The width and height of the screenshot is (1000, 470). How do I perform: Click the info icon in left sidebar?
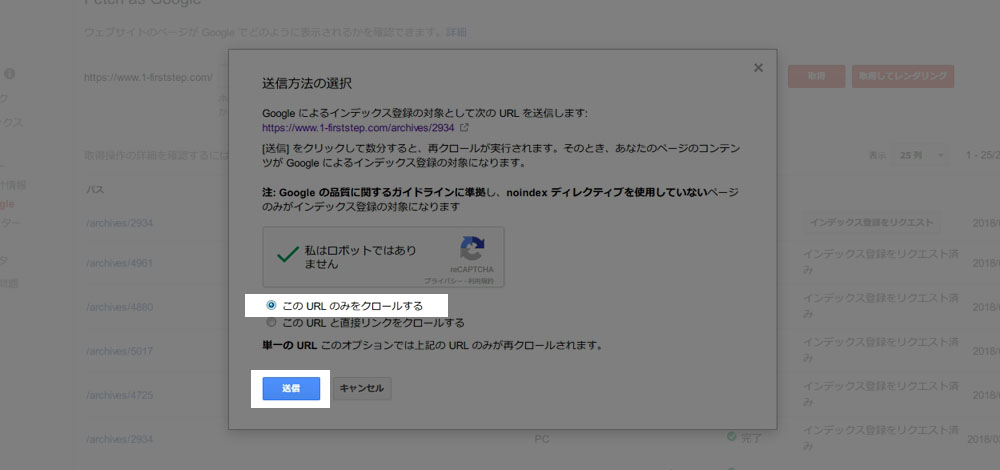pos(9,74)
